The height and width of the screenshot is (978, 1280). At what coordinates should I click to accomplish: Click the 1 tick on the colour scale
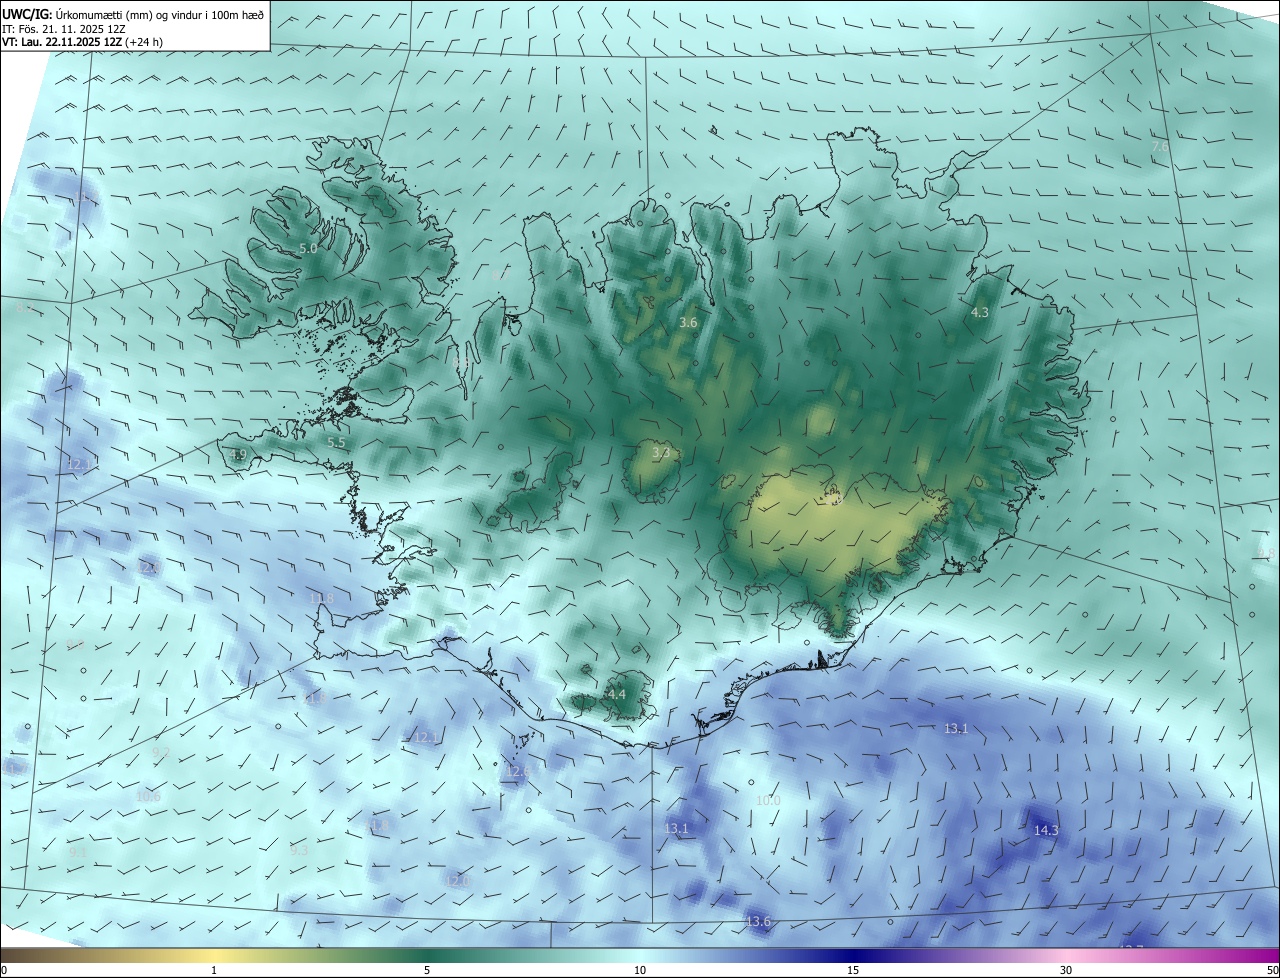214,970
